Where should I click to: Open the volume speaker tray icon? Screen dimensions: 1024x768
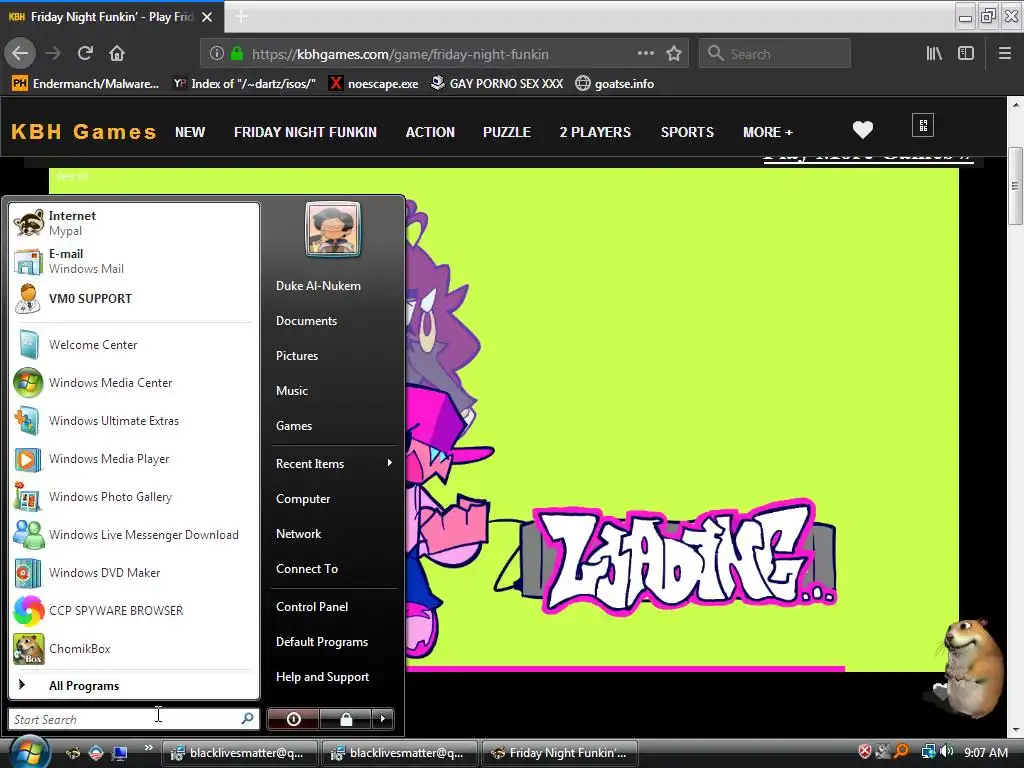point(947,752)
